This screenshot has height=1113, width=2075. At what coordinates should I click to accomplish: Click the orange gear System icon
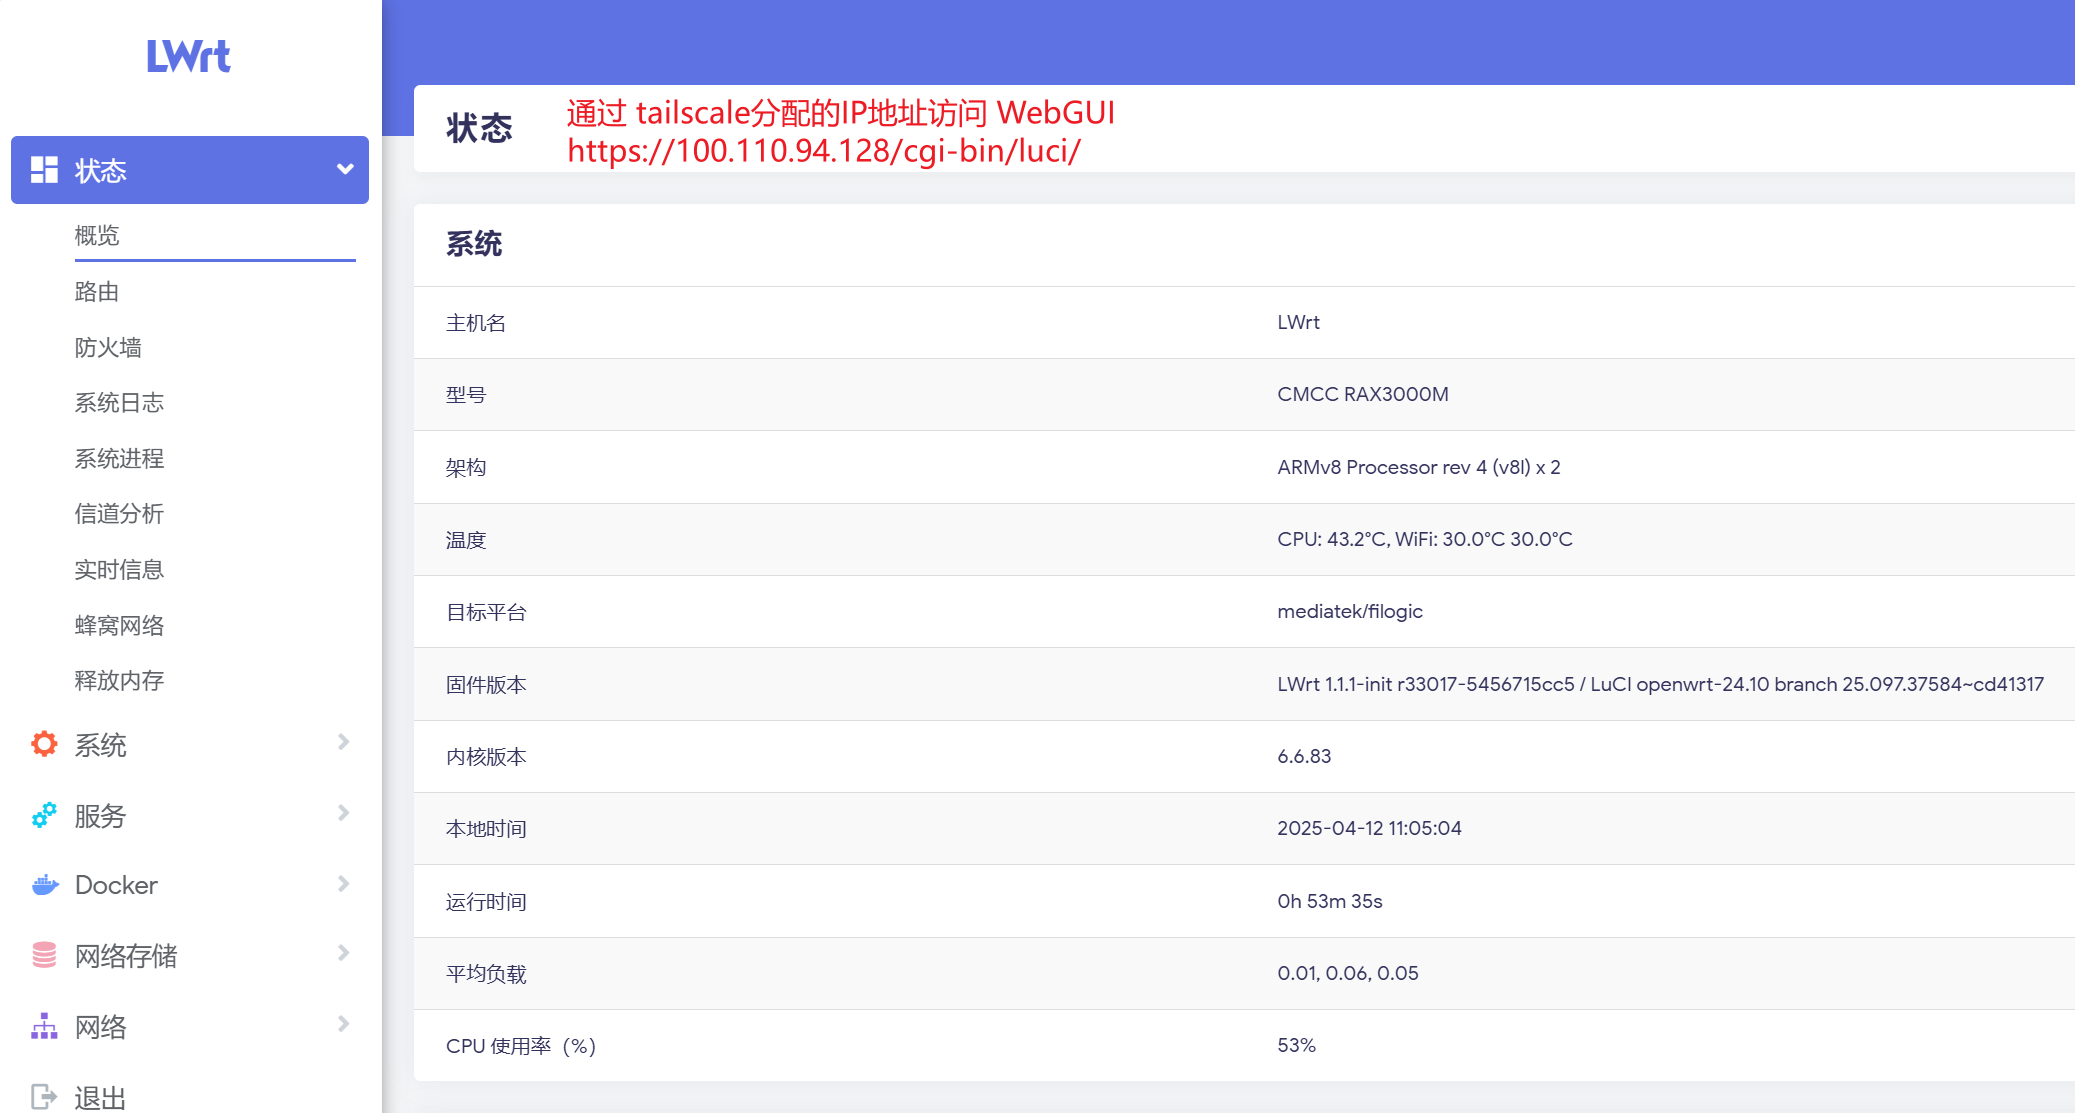[44, 744]
